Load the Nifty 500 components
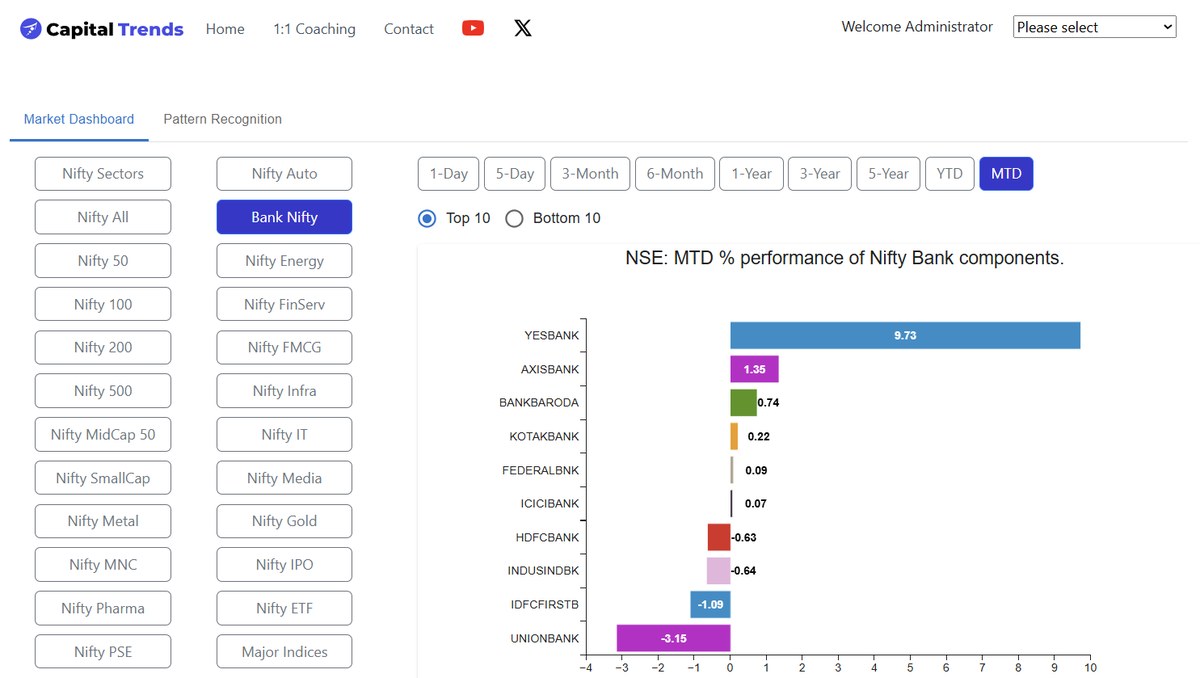 click(x=103, y=391)
